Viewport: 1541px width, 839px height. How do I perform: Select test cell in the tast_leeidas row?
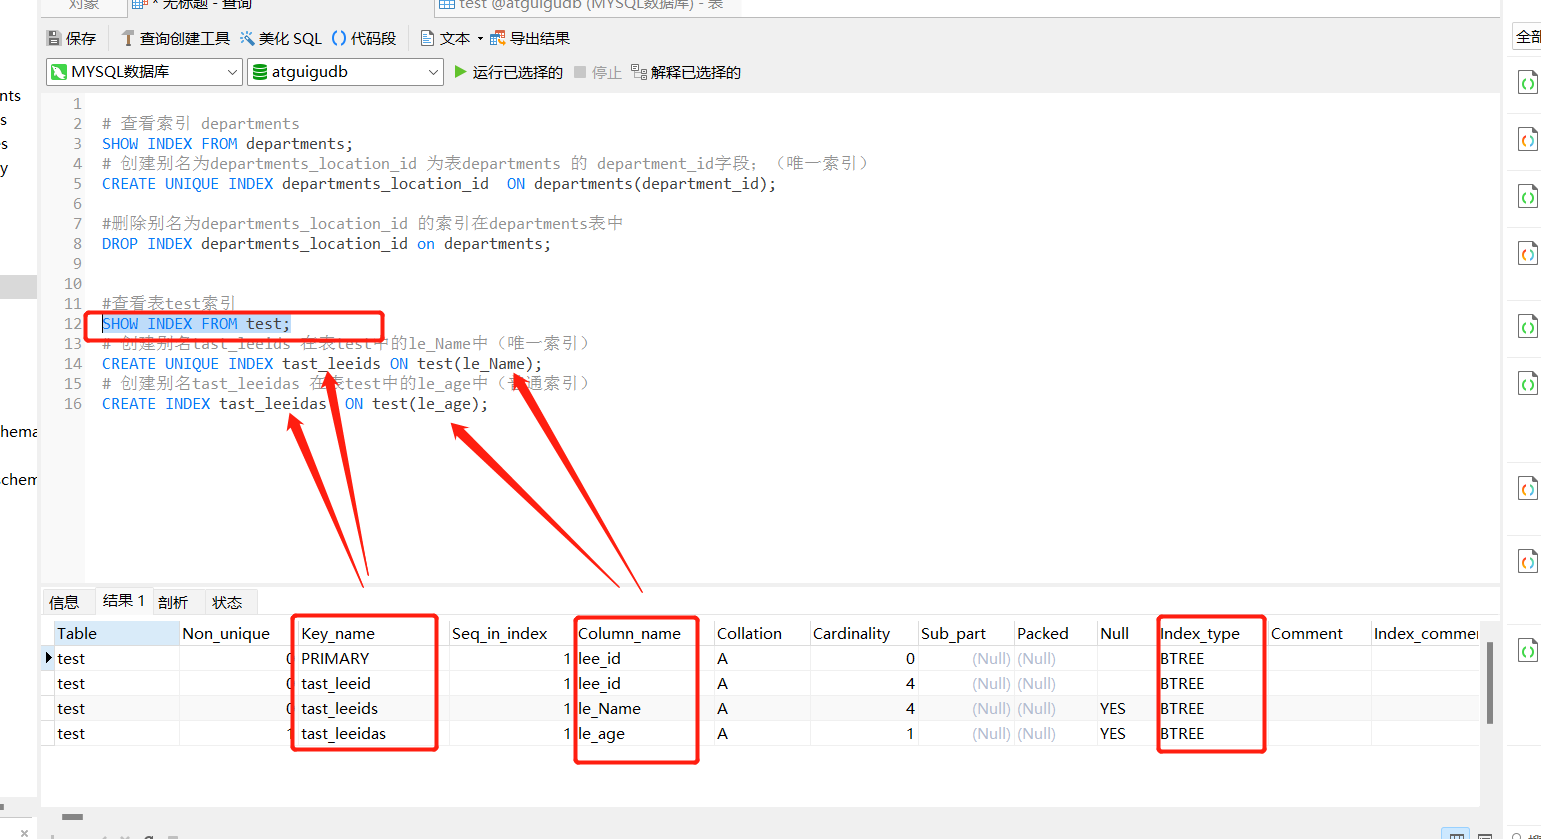116,733
